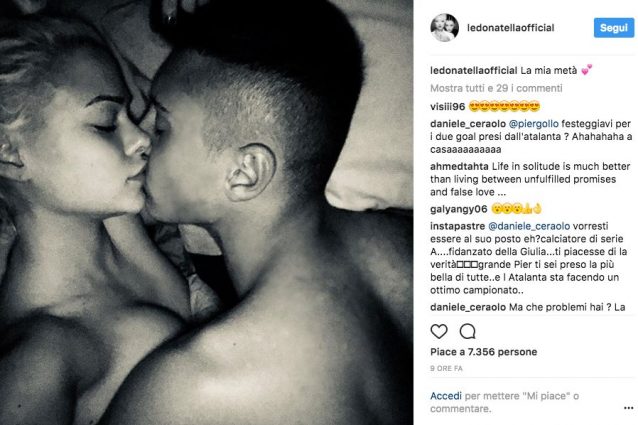Open ledonatellaofficial profile avatar
Screen dimensions: 638x425
coord(444,28)
